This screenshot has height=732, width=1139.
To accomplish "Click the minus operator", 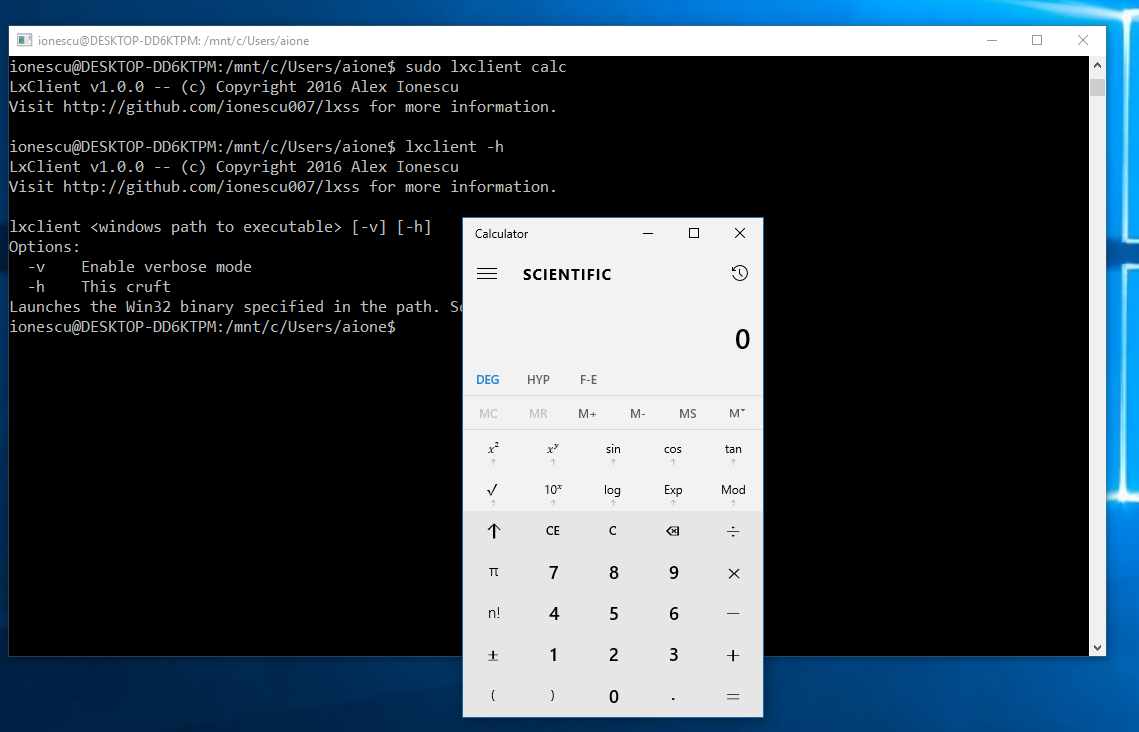I will coord(733,614).
